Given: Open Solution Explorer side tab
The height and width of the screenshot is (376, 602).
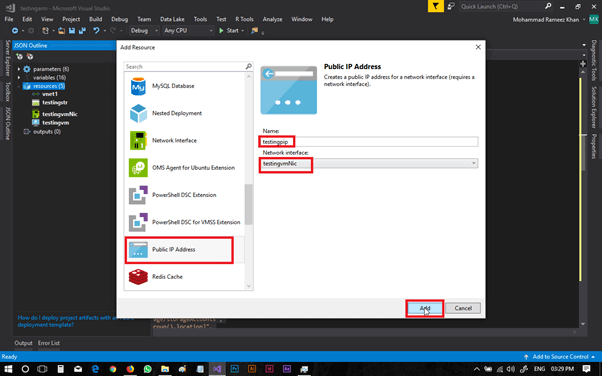Looking at the screenshot, I should (594, 107).
